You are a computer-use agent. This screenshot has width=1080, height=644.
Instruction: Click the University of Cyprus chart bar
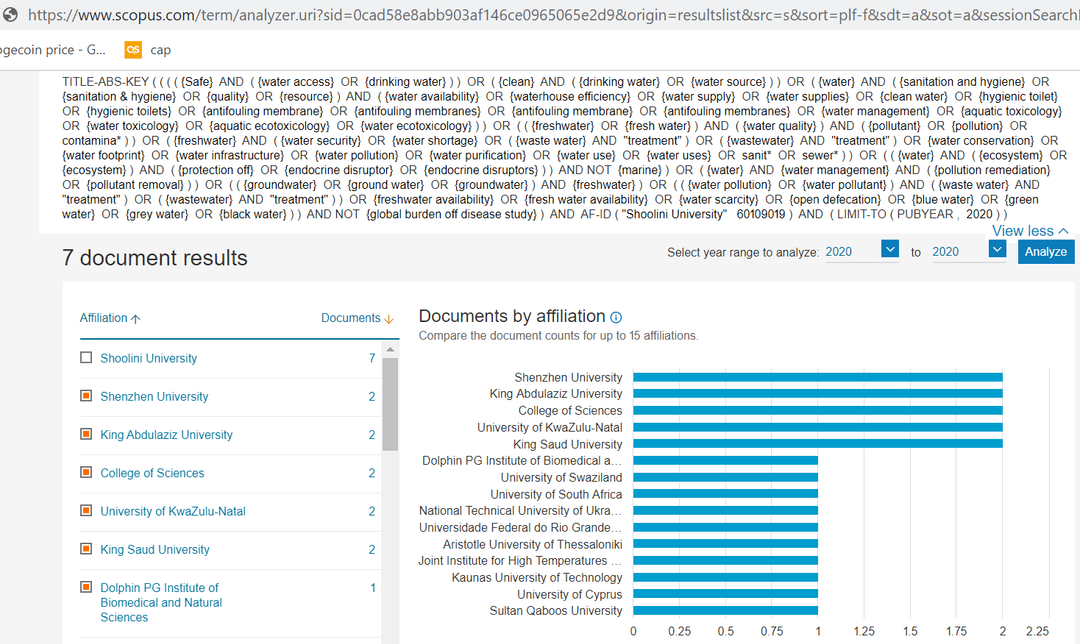pyautogui.click(x=725, y=594)
